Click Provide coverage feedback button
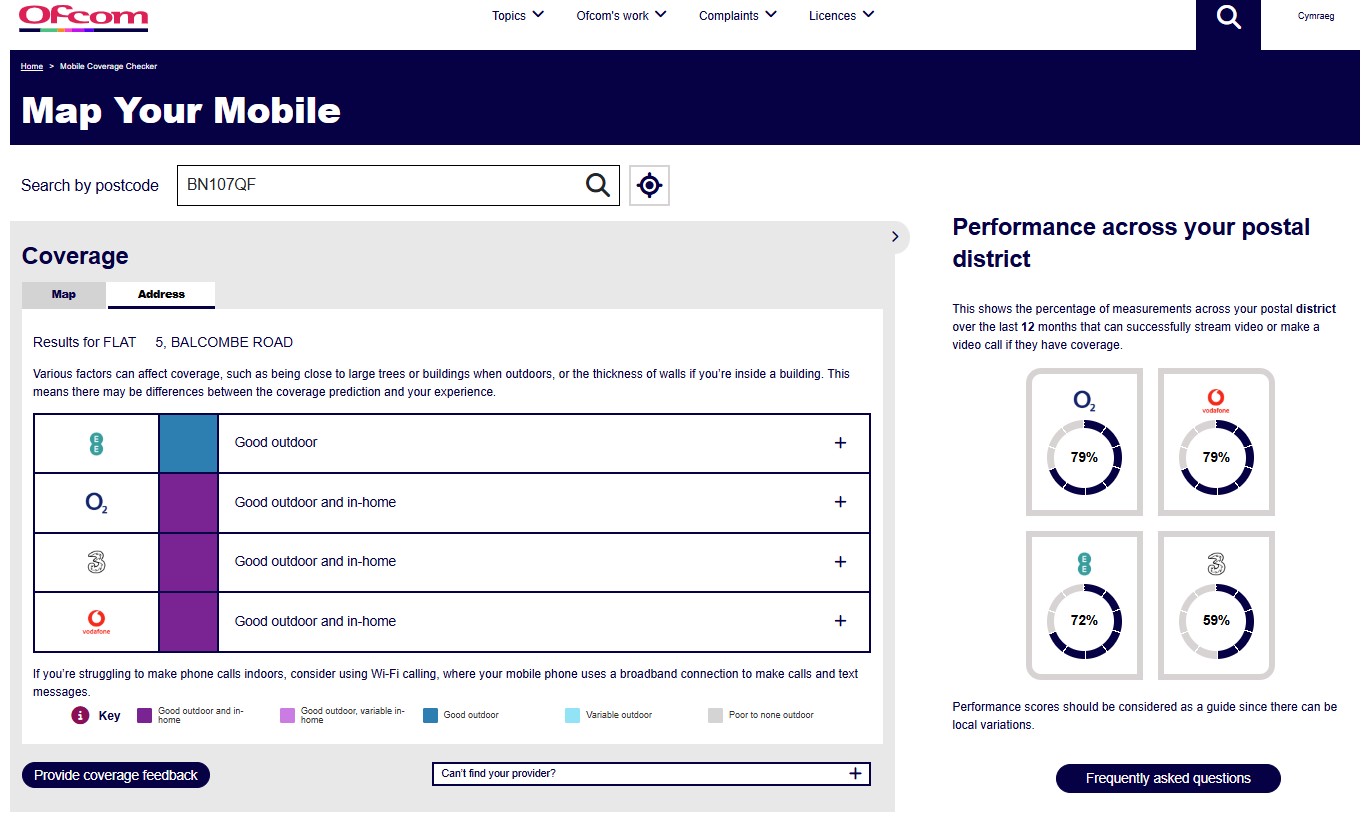 (x=116, y=775)
